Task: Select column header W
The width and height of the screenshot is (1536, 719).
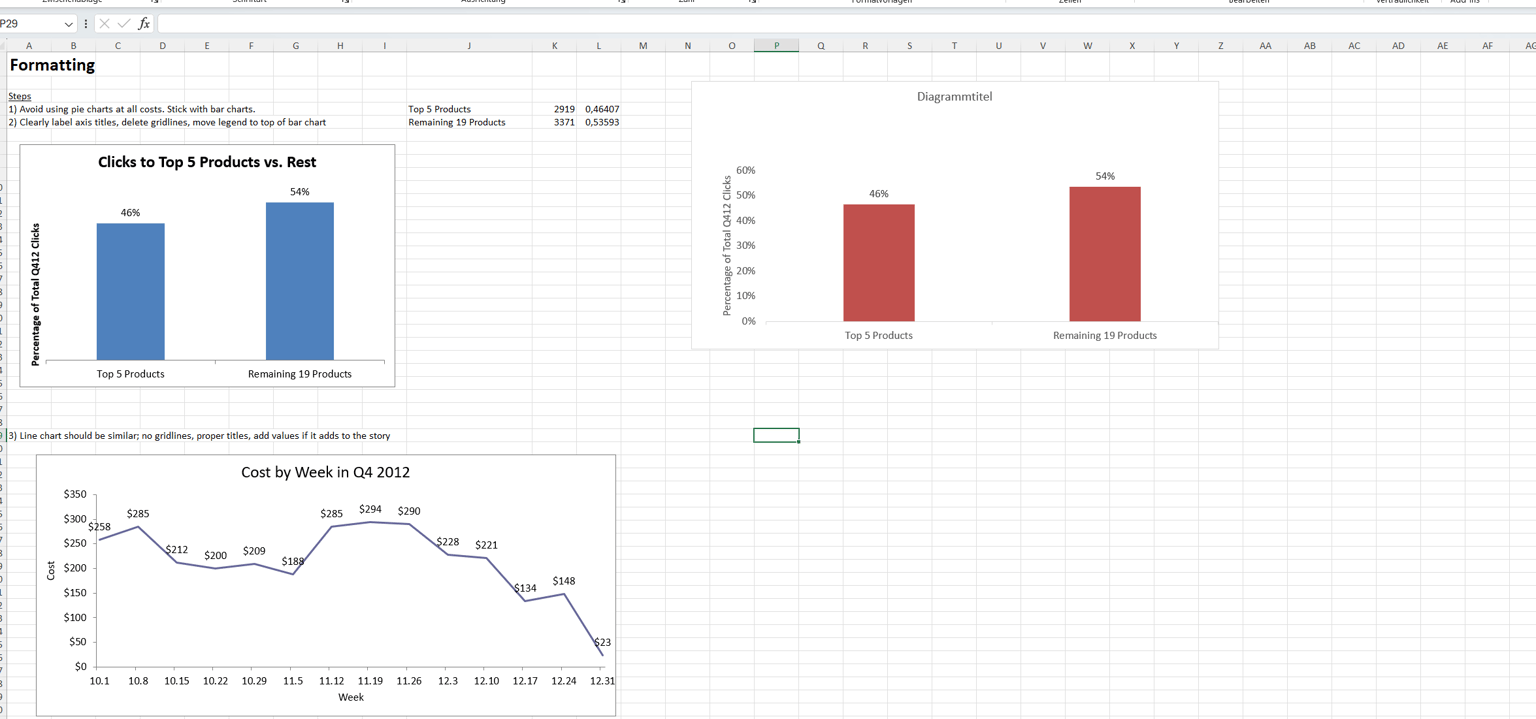Action: [x=1087, y=45]
